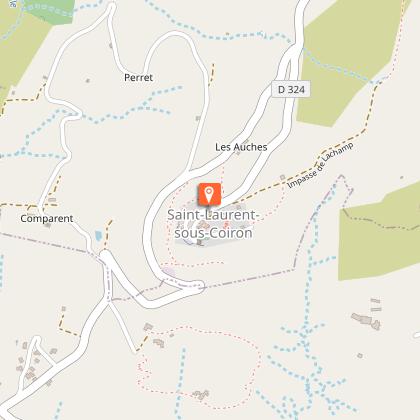Screen dimensions: 420x420
Task: Click the green area below Impasse de Lachamp
Action: click(x=377, y=233)
